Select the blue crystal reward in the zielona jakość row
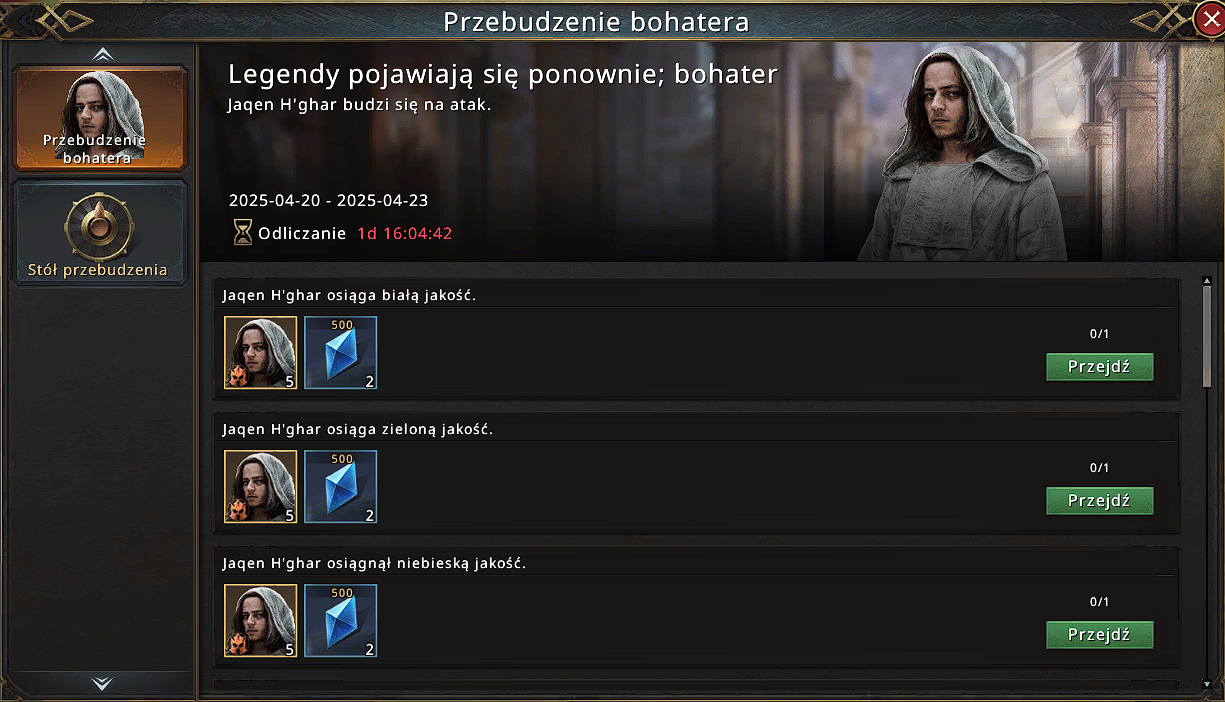The width and height of the screenshot is (1225, 702). point(341,486)
